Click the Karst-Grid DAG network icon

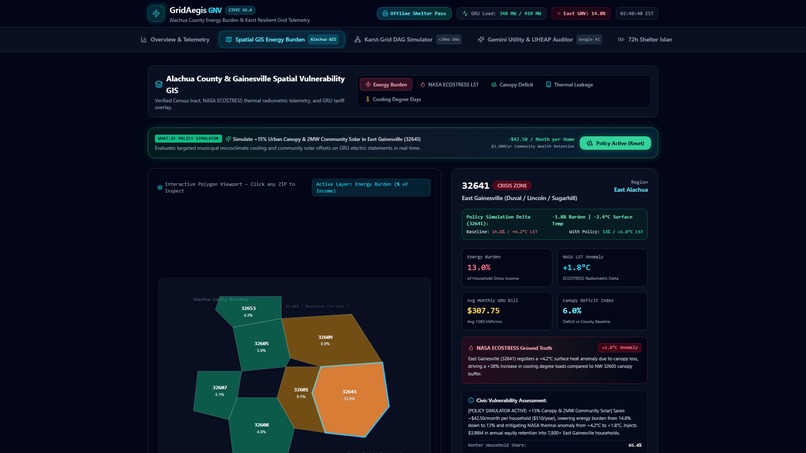coord(357,40)
